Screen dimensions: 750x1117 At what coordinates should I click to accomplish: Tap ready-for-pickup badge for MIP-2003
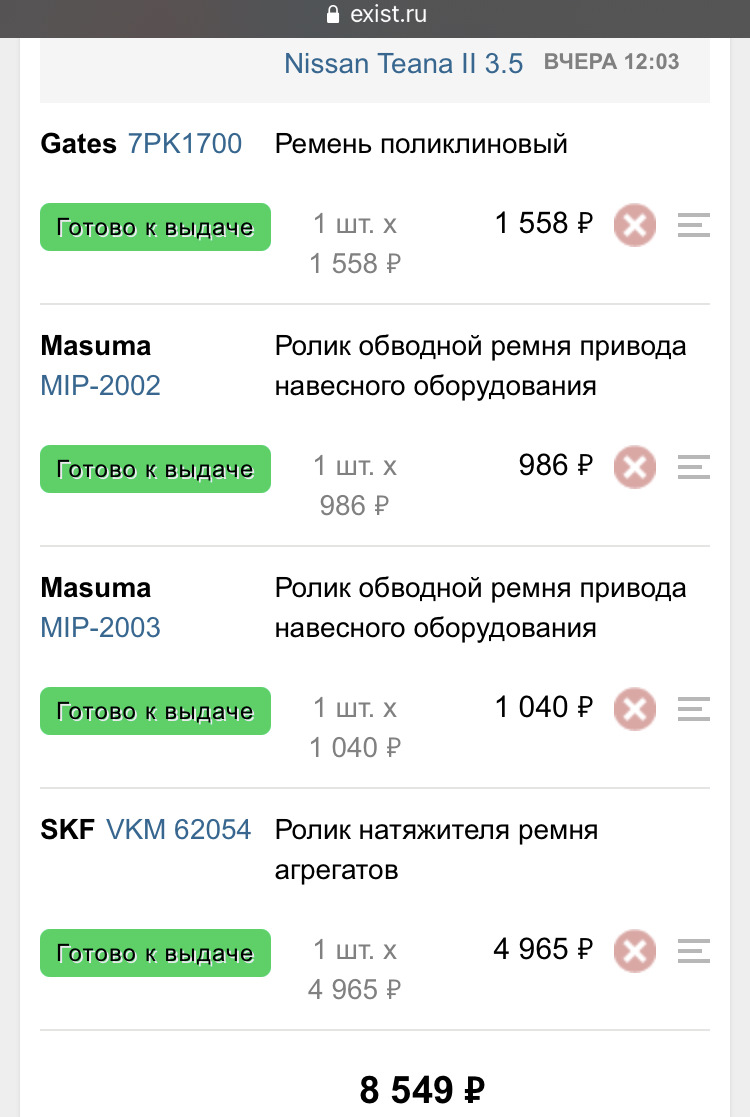(155, 711)
